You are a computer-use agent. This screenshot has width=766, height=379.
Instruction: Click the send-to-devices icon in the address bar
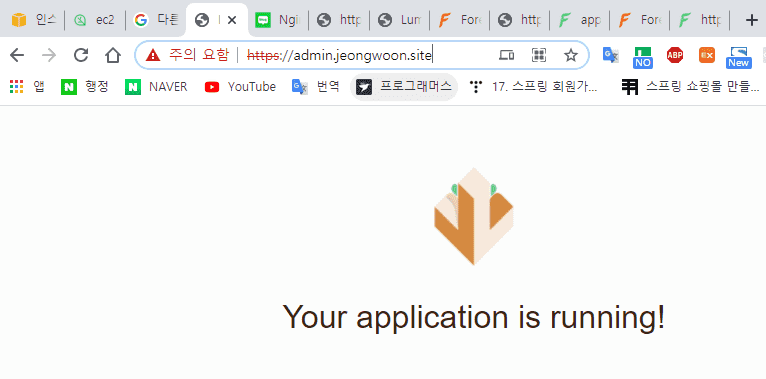point(507,55)
